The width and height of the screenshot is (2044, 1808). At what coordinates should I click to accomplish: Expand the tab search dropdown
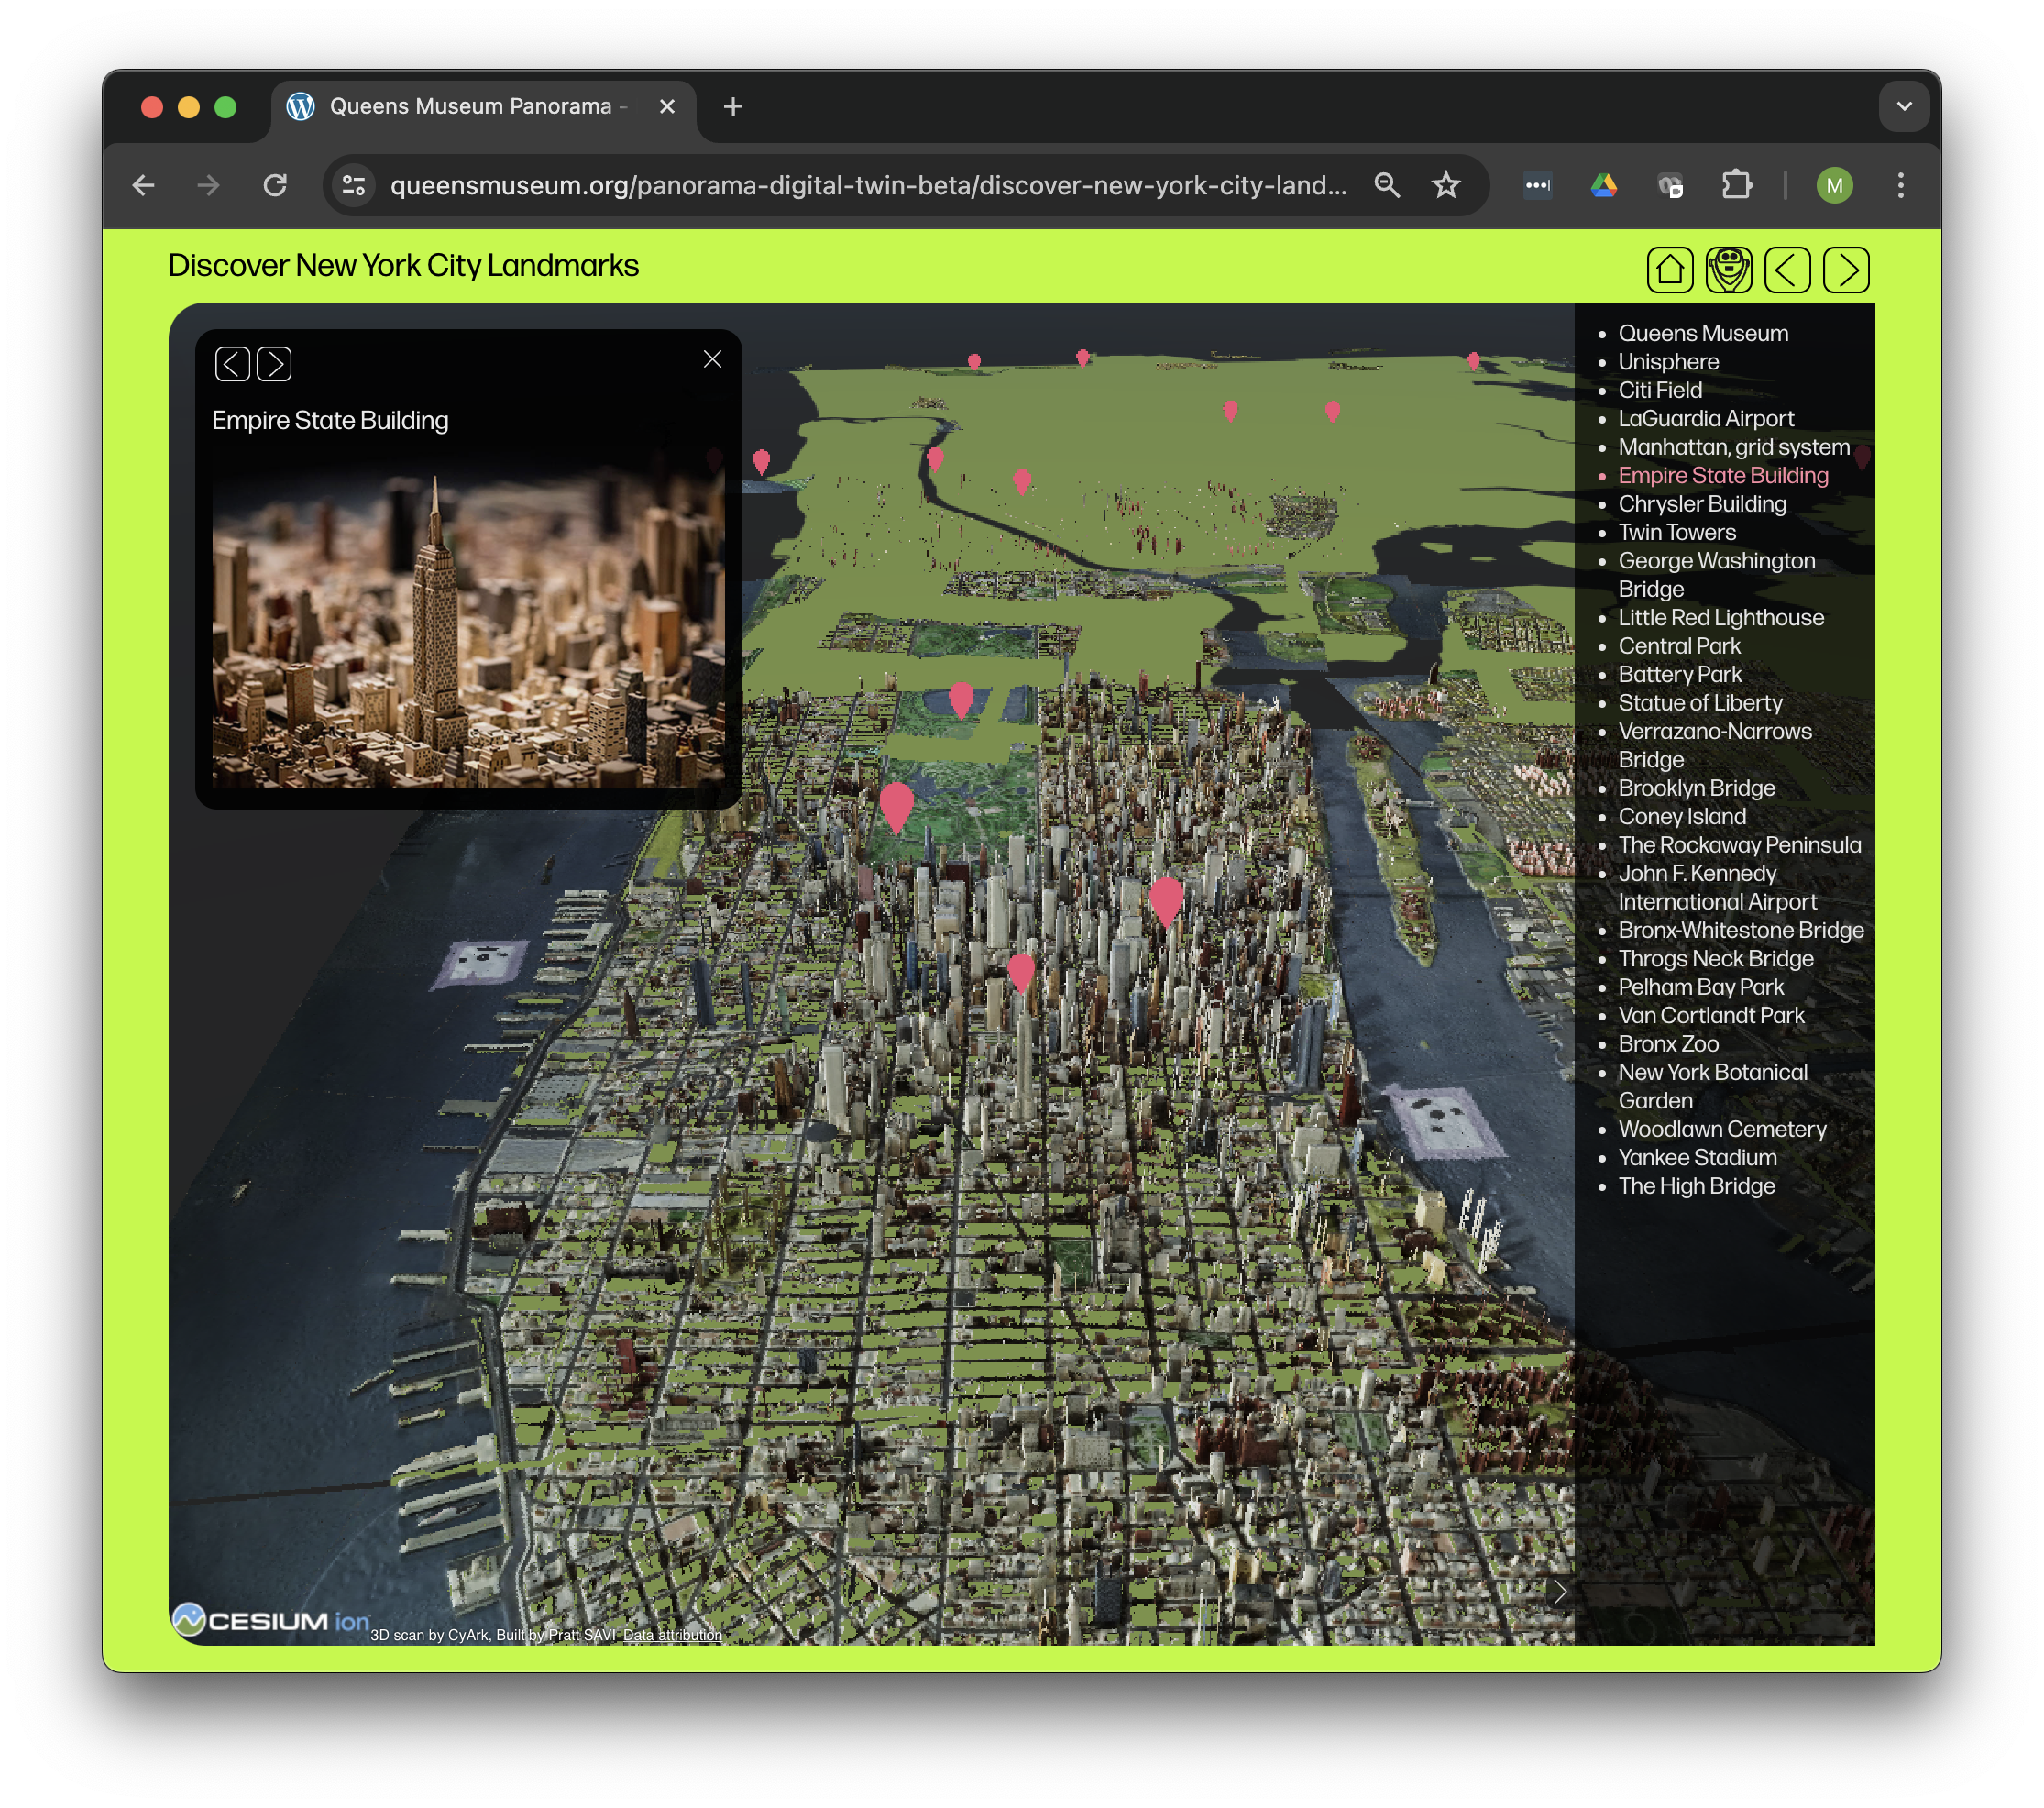pos(1904,106)
